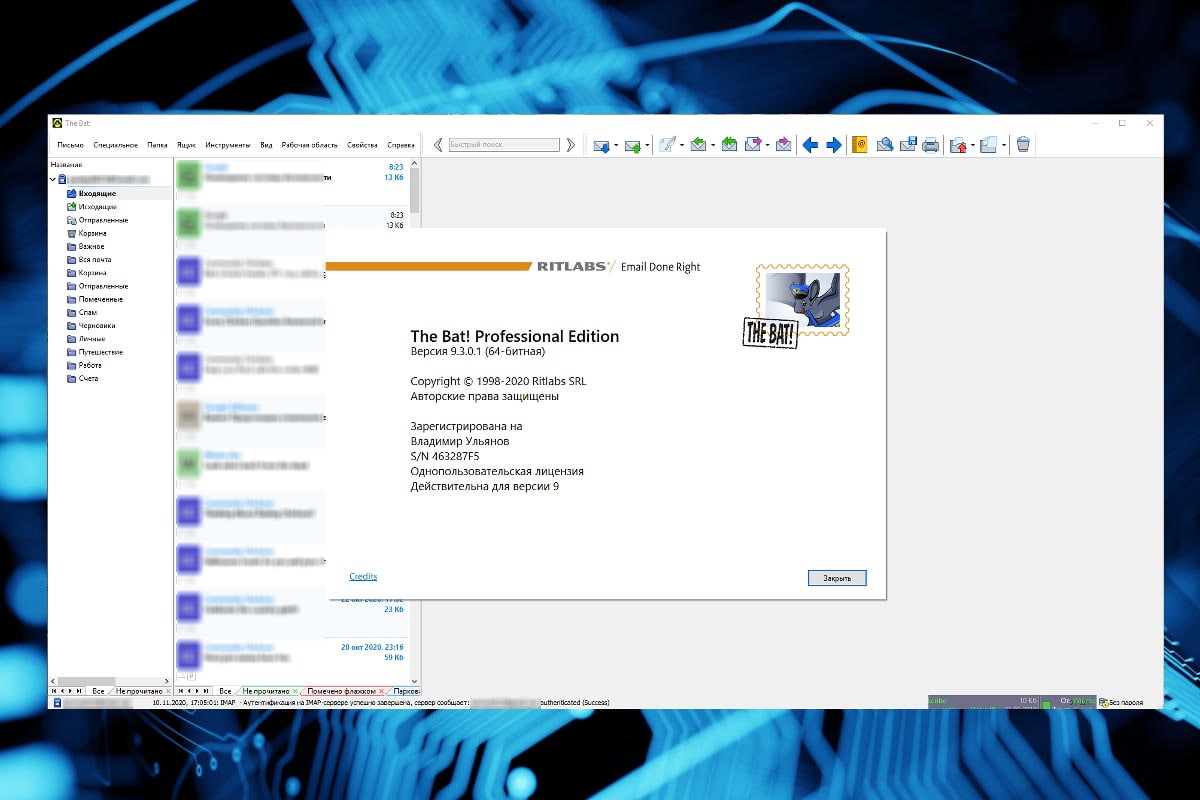Click the Save message floppy icon
The width and height of the screenshot is (1200, 800).
pyautogui.click(x=908, y=145)
